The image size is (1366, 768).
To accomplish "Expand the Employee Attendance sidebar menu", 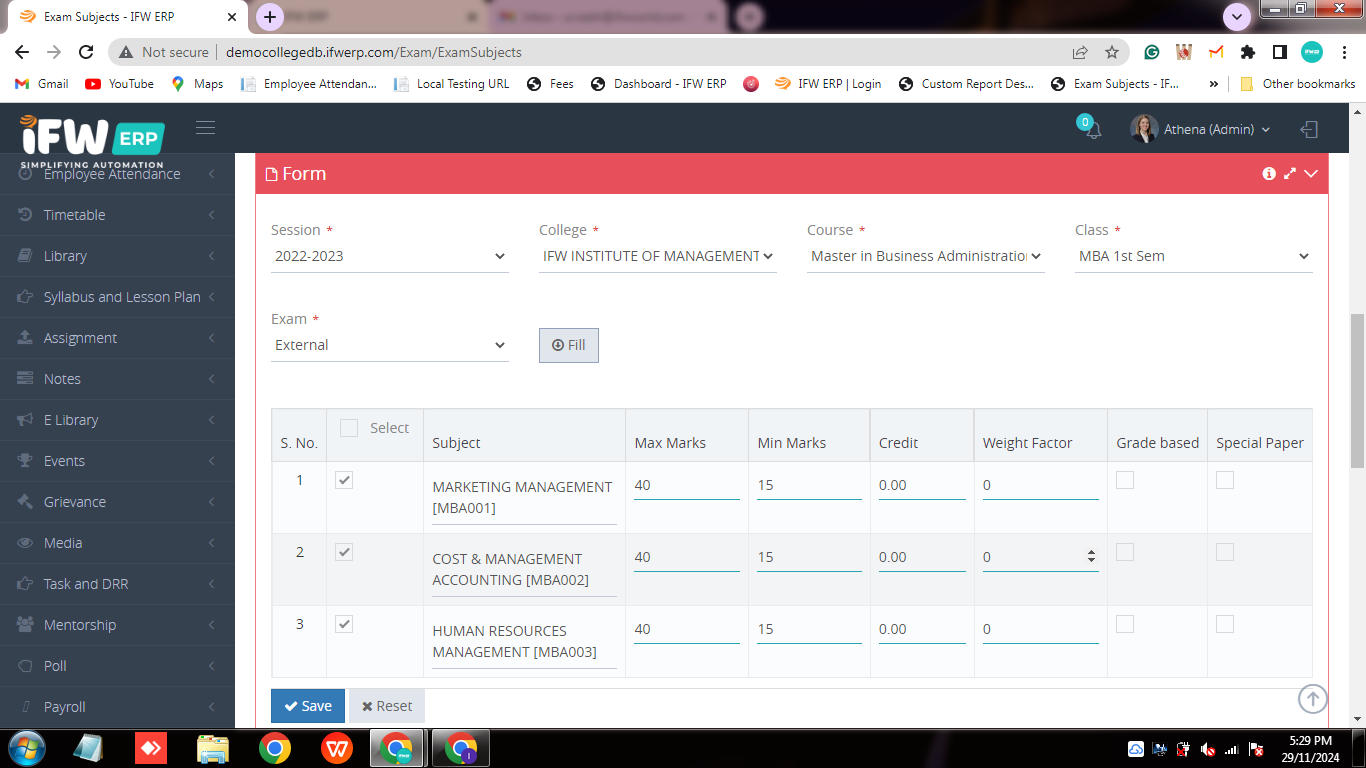I will 117,173.
